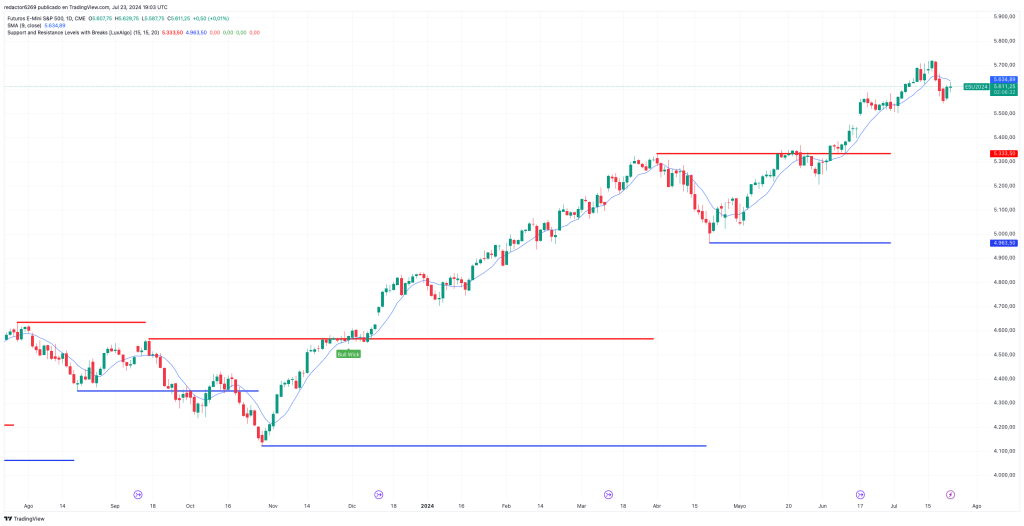Click the contract rollover marker in December
The height and width of the screenshot is (526, 1024).
(x=379, y=494)
